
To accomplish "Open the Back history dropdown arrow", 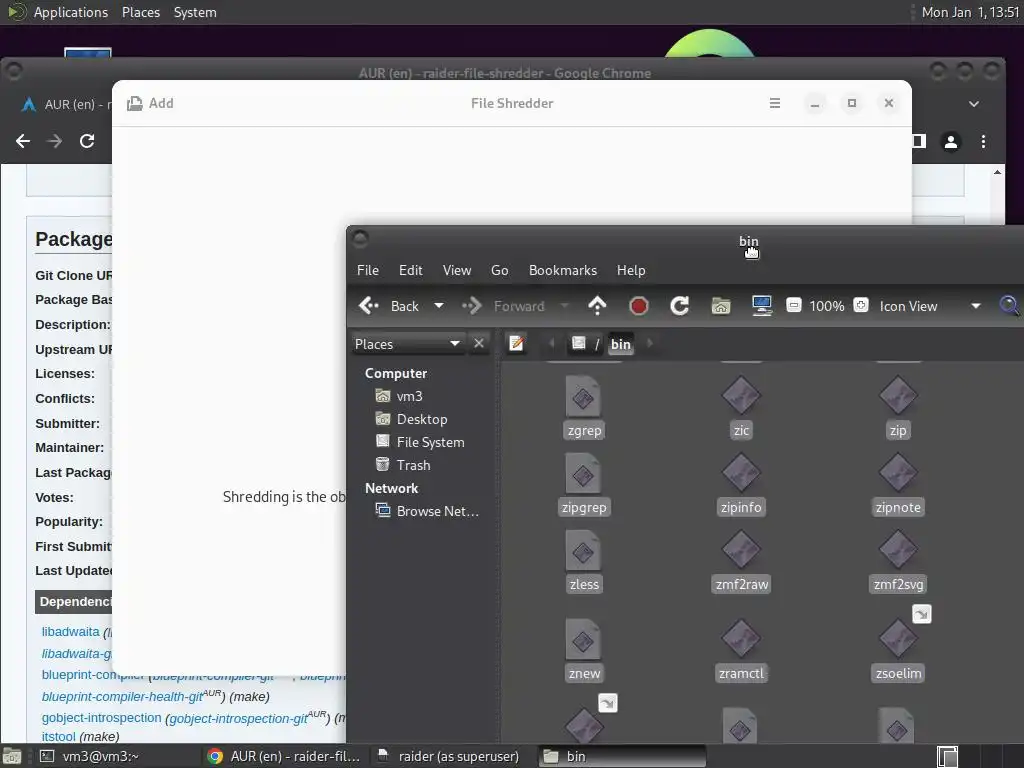I will pos(439,306).
